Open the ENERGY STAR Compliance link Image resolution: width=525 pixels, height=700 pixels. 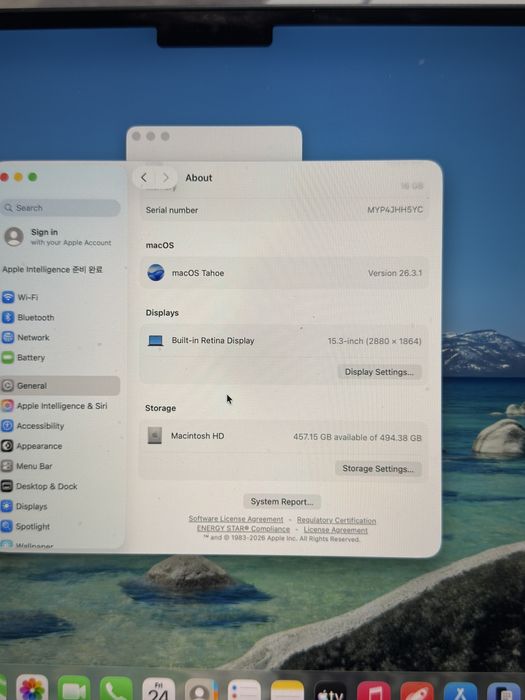click(x=243, y=529)
